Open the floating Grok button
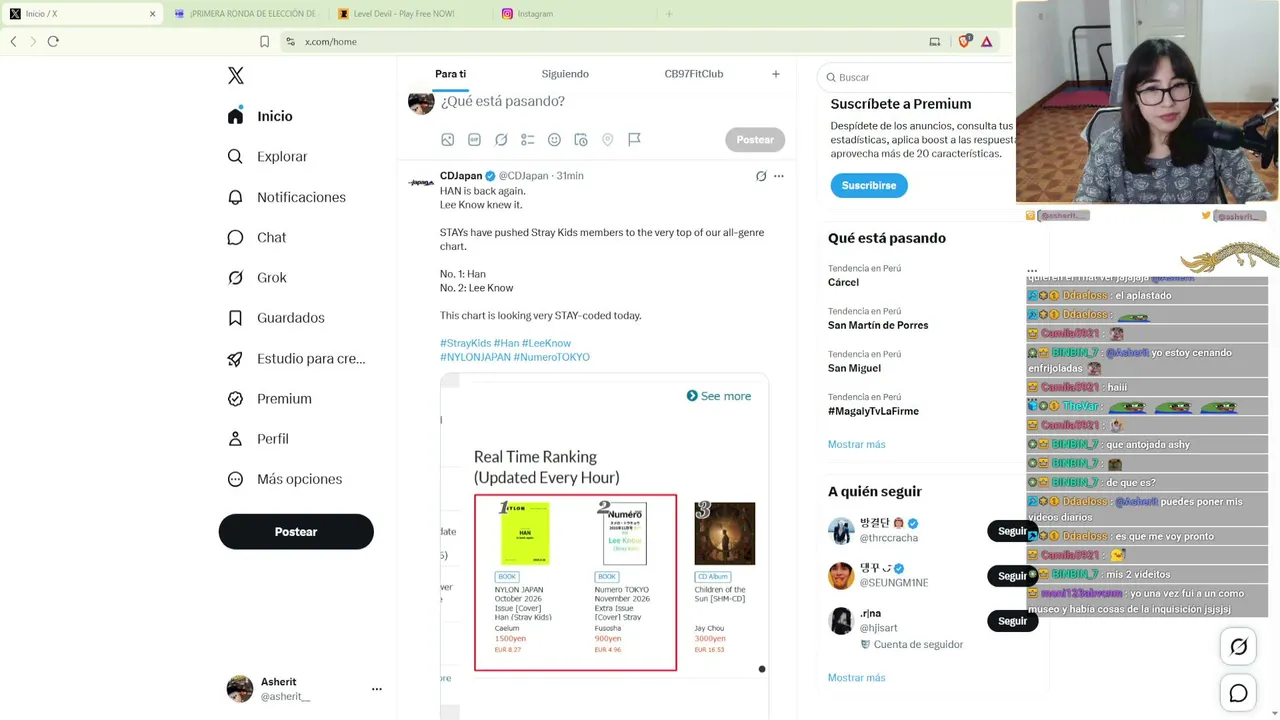The image size is (1280, 720). click(1238, 647)
